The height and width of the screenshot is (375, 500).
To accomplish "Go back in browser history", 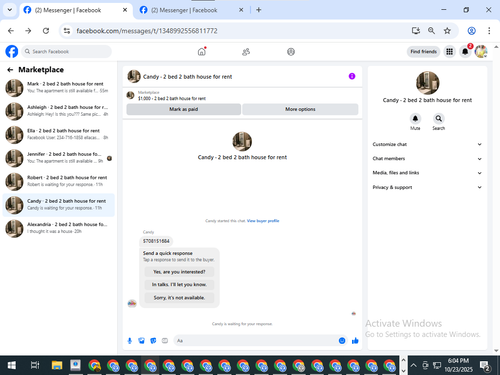I will [x=11, y=31].
